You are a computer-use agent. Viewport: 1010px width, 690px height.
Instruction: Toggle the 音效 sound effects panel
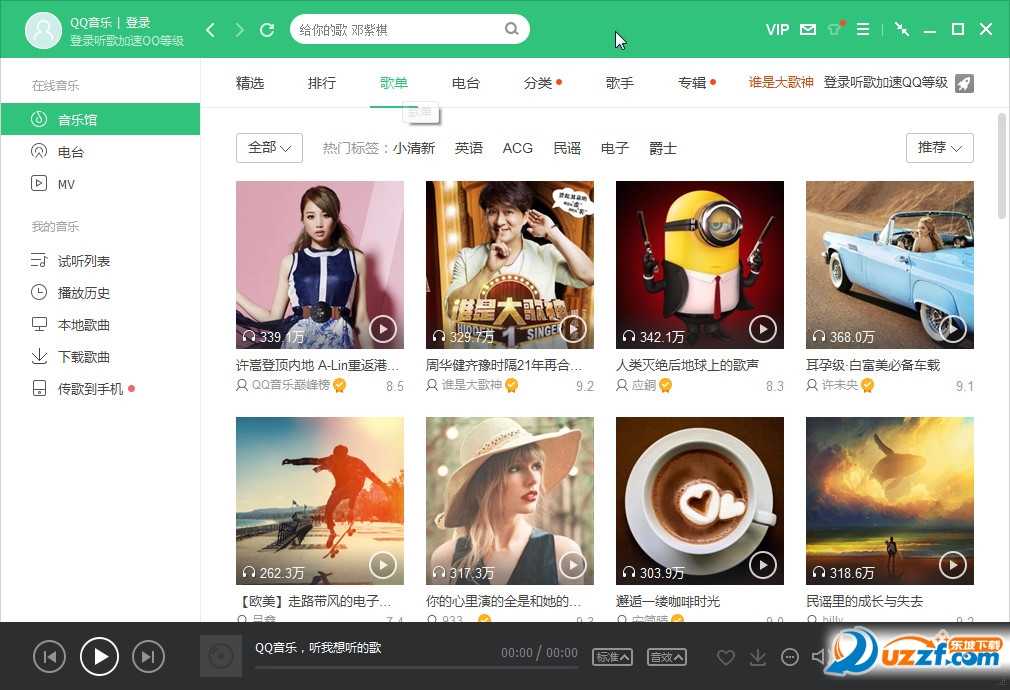point(666,657)
